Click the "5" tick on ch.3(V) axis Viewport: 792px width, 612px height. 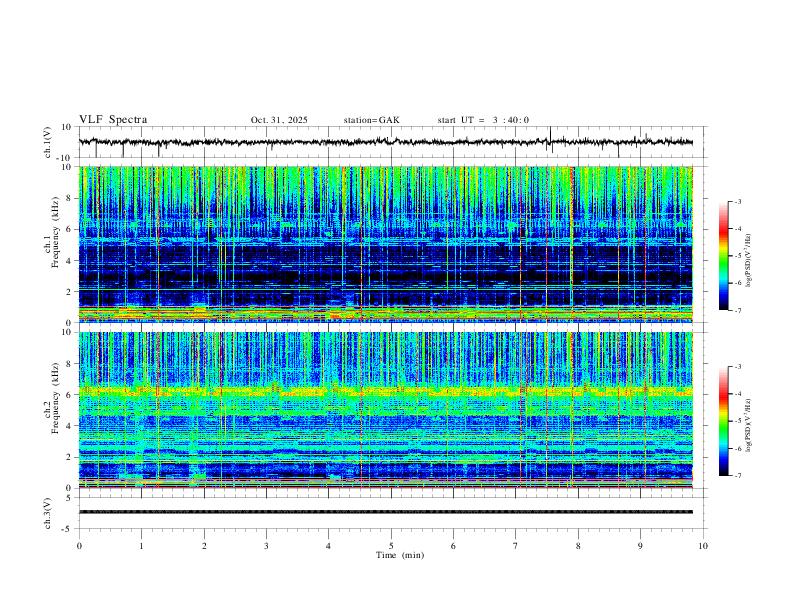tap(70, 498)
